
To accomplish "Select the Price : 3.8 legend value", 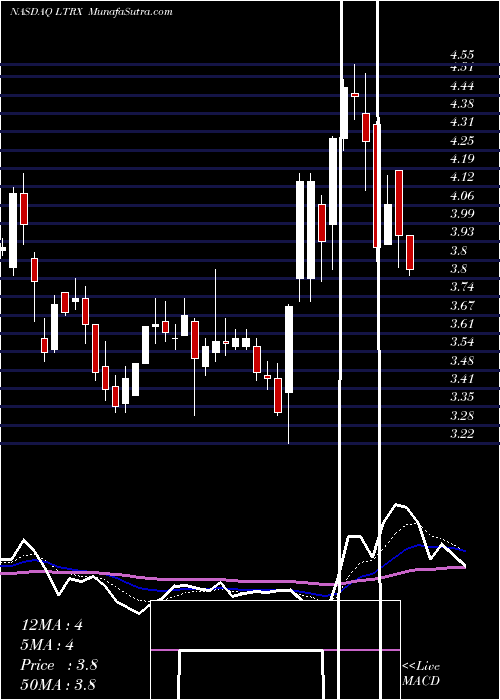I will [x=59, y=665].
